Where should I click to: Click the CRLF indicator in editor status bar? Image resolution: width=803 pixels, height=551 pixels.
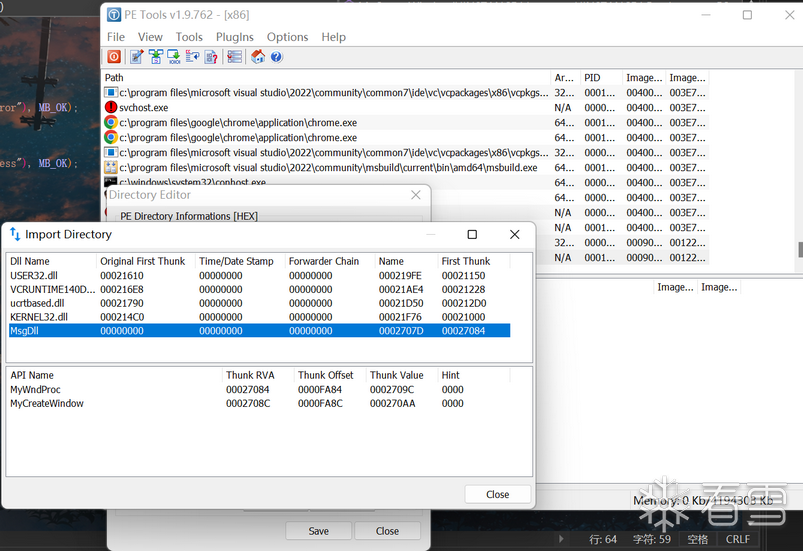737,539
